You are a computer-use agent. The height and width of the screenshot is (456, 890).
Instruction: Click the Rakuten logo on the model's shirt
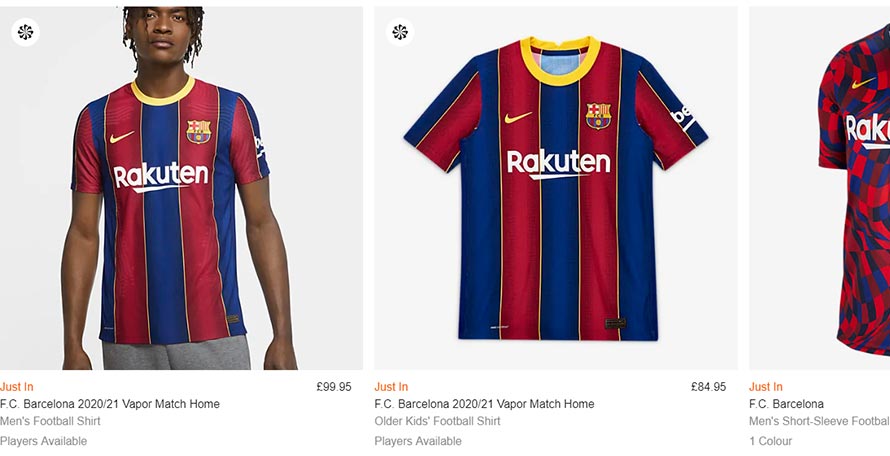(x=161, y=177)
